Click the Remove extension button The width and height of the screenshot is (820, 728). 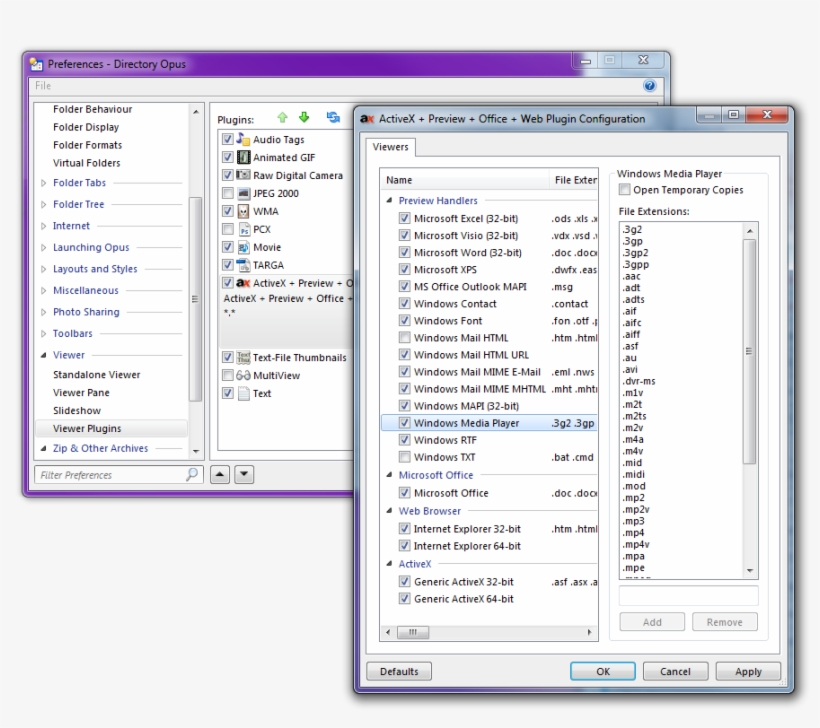tap(724, 622)
